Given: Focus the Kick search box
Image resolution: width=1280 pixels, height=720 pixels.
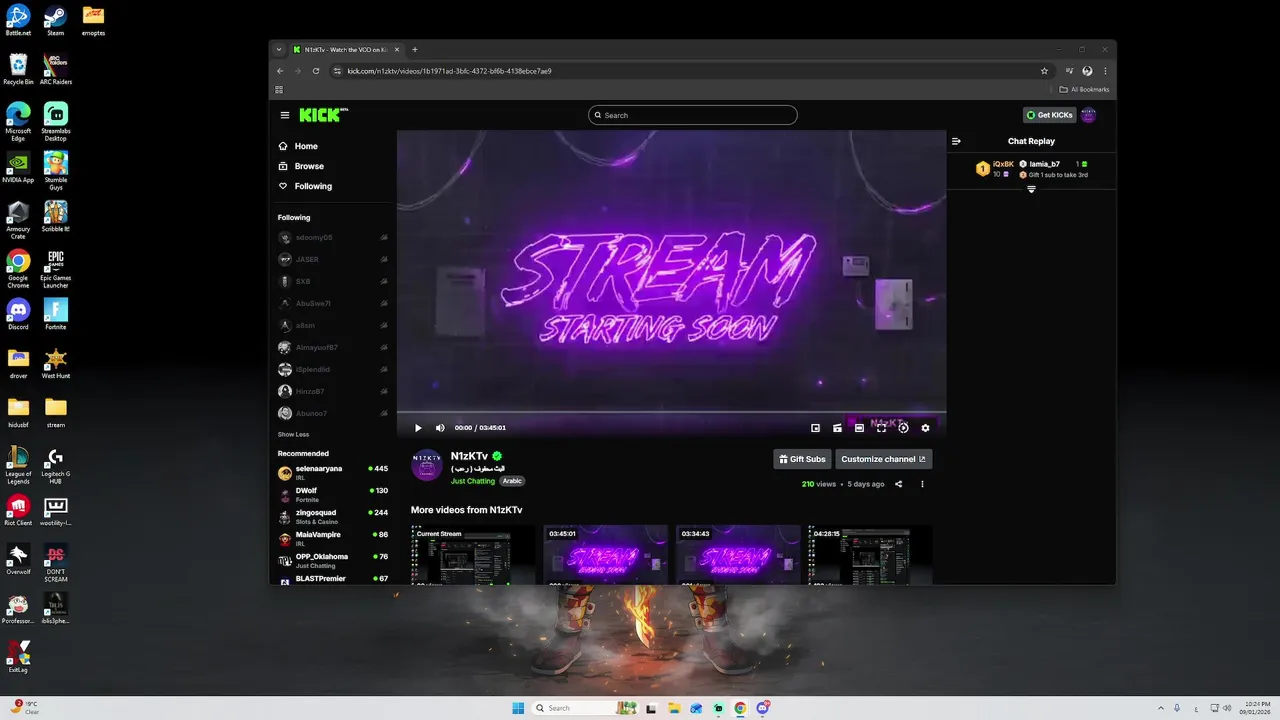Looking at the screenshot, I should (693, 115).
